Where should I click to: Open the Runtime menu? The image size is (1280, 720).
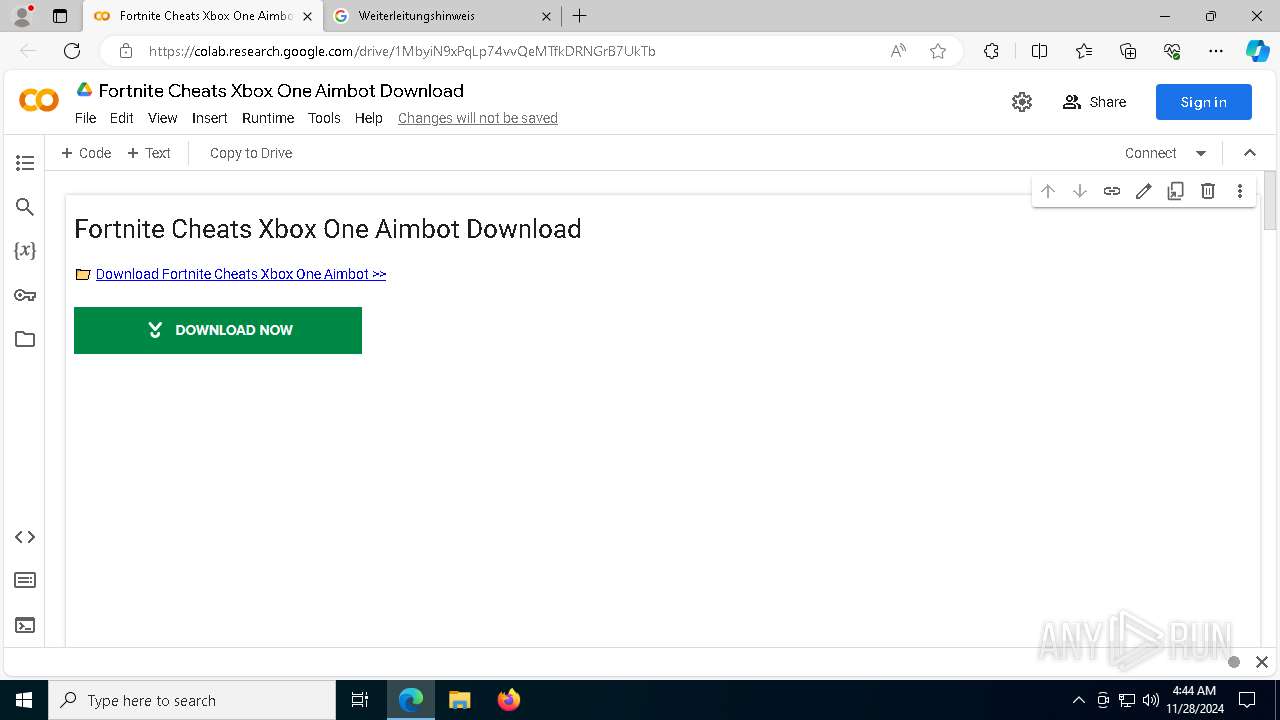tap(268, 118)
